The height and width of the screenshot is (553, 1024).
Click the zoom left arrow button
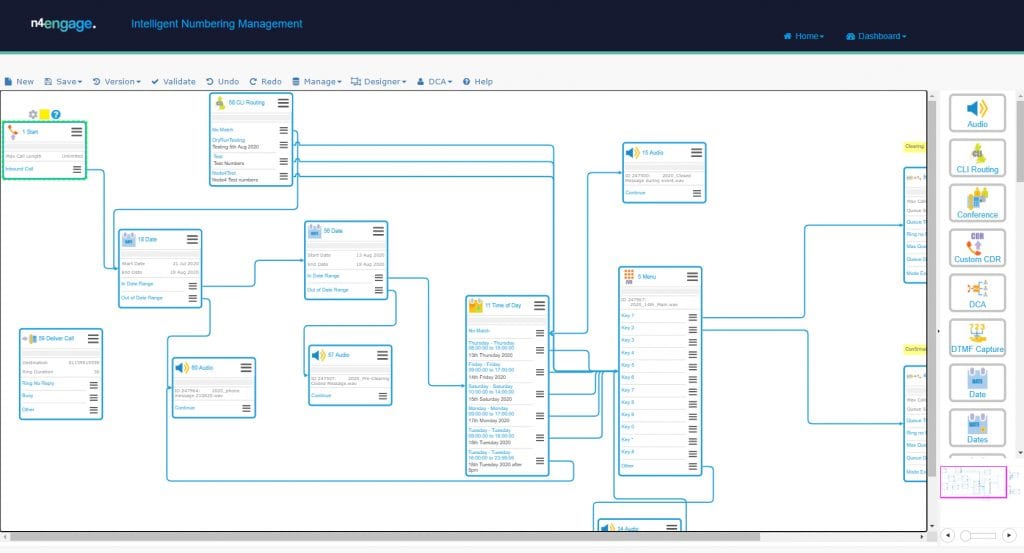(948, 535)
